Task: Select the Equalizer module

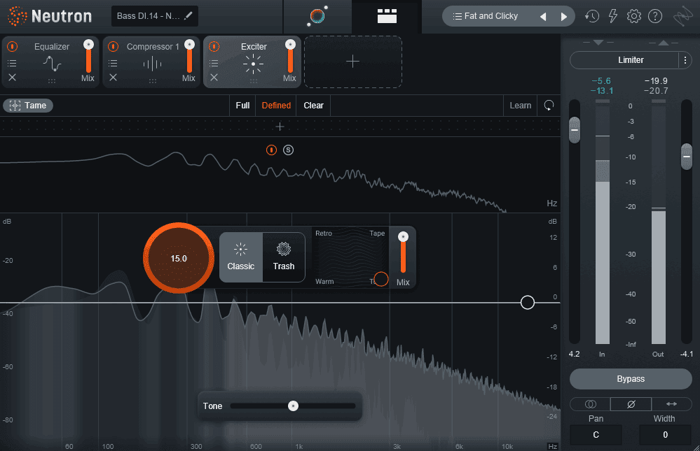Action: (x=52, y=62)
